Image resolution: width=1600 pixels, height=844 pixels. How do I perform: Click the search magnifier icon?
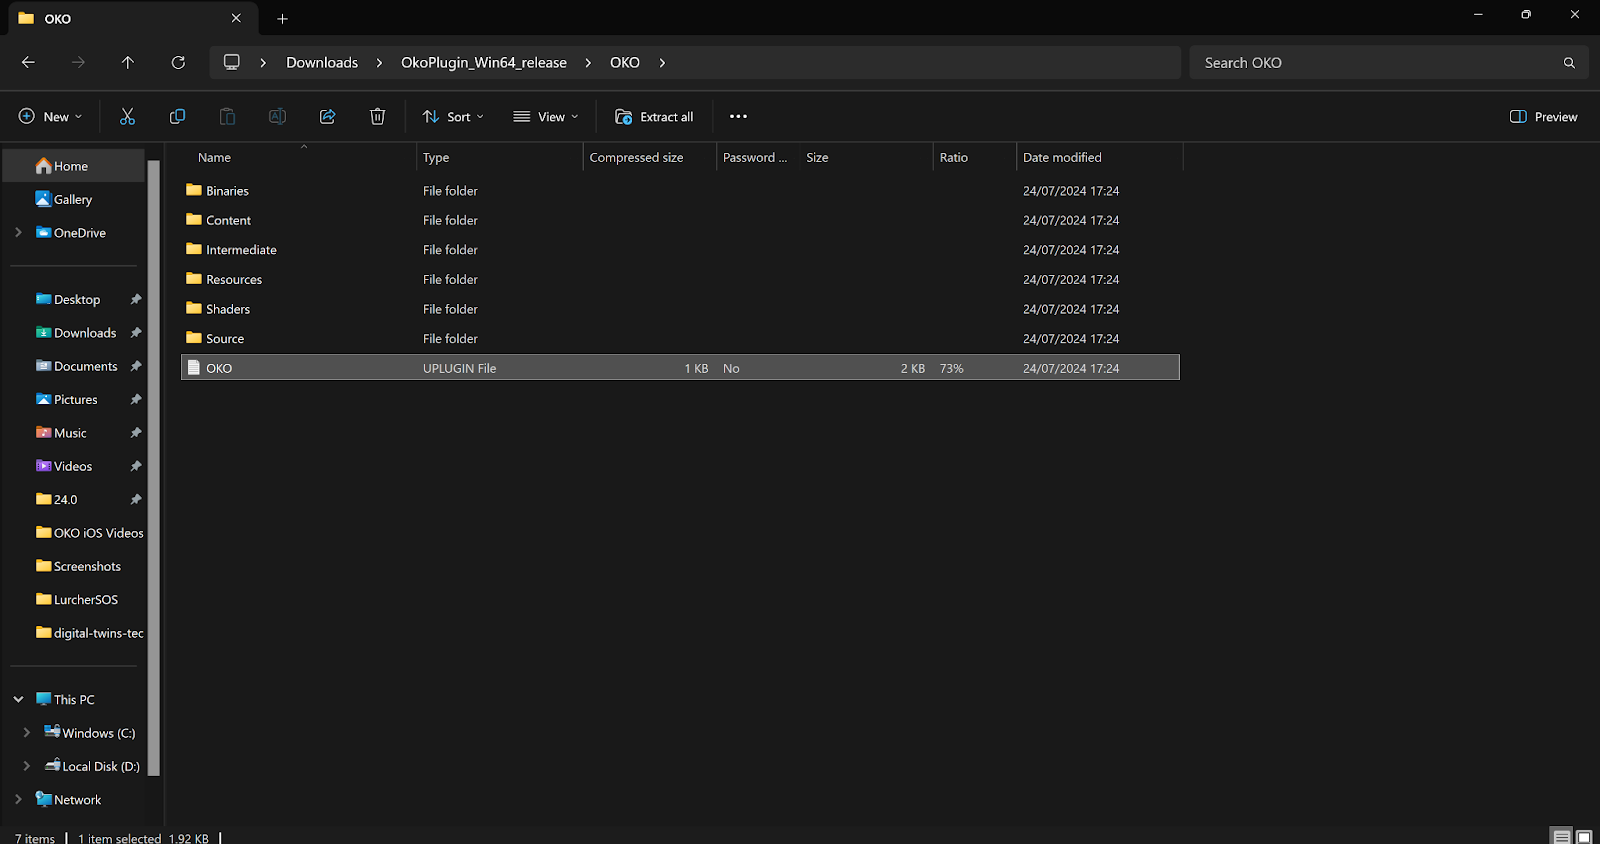click(1569, 62)
